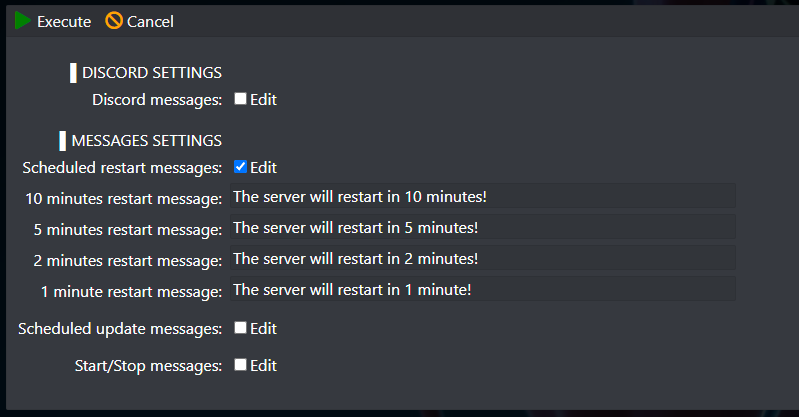This screenshot has width=799, height=417.
Task: Click the Edit label beside Discord messages
Action: [x=263, y=99]
